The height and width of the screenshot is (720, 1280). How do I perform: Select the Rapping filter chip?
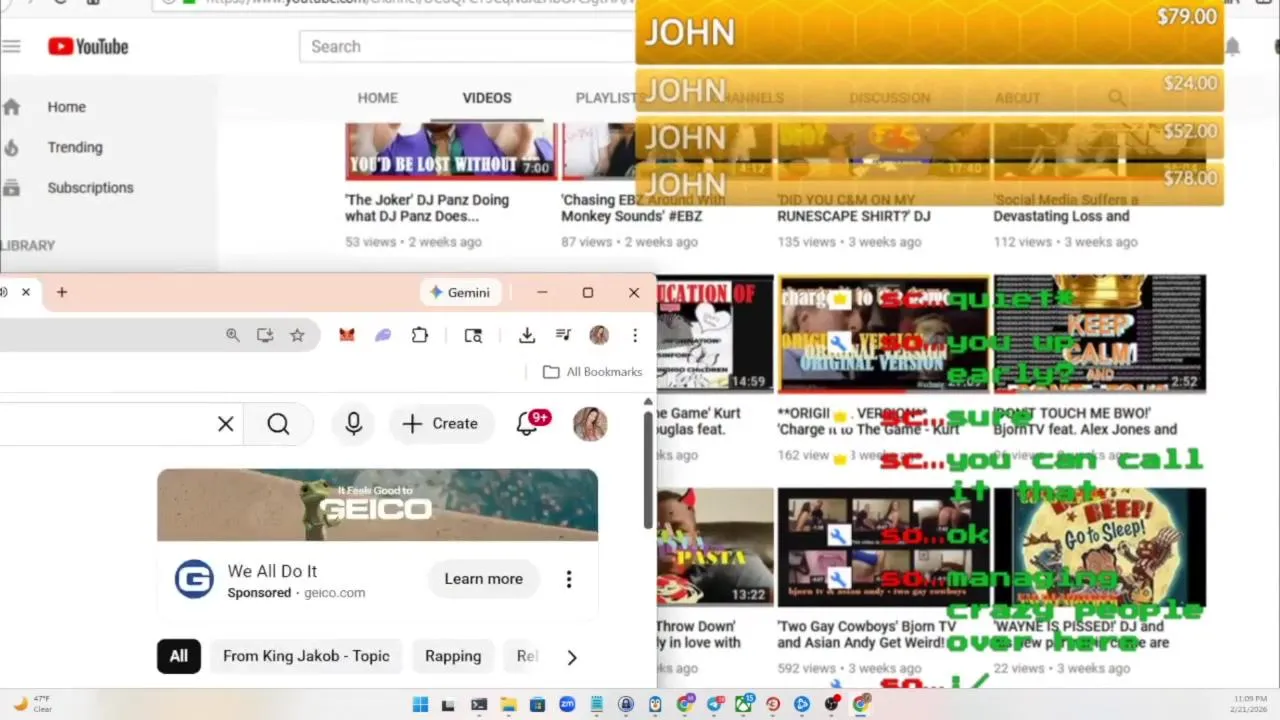point(453,656)
